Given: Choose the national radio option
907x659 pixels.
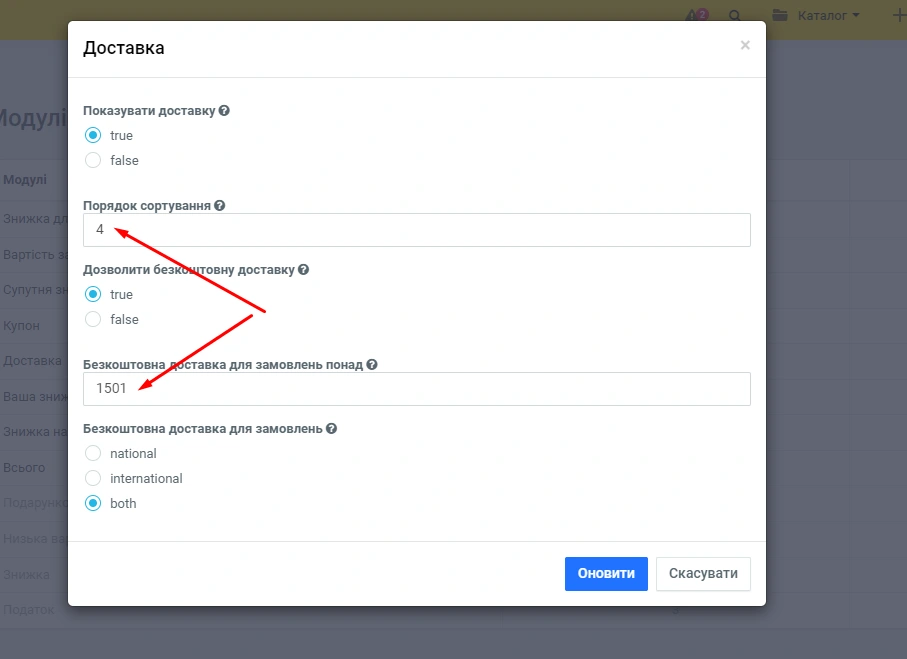Looking at the screenshot, I should pyautogui.click(x=93, y=453).
